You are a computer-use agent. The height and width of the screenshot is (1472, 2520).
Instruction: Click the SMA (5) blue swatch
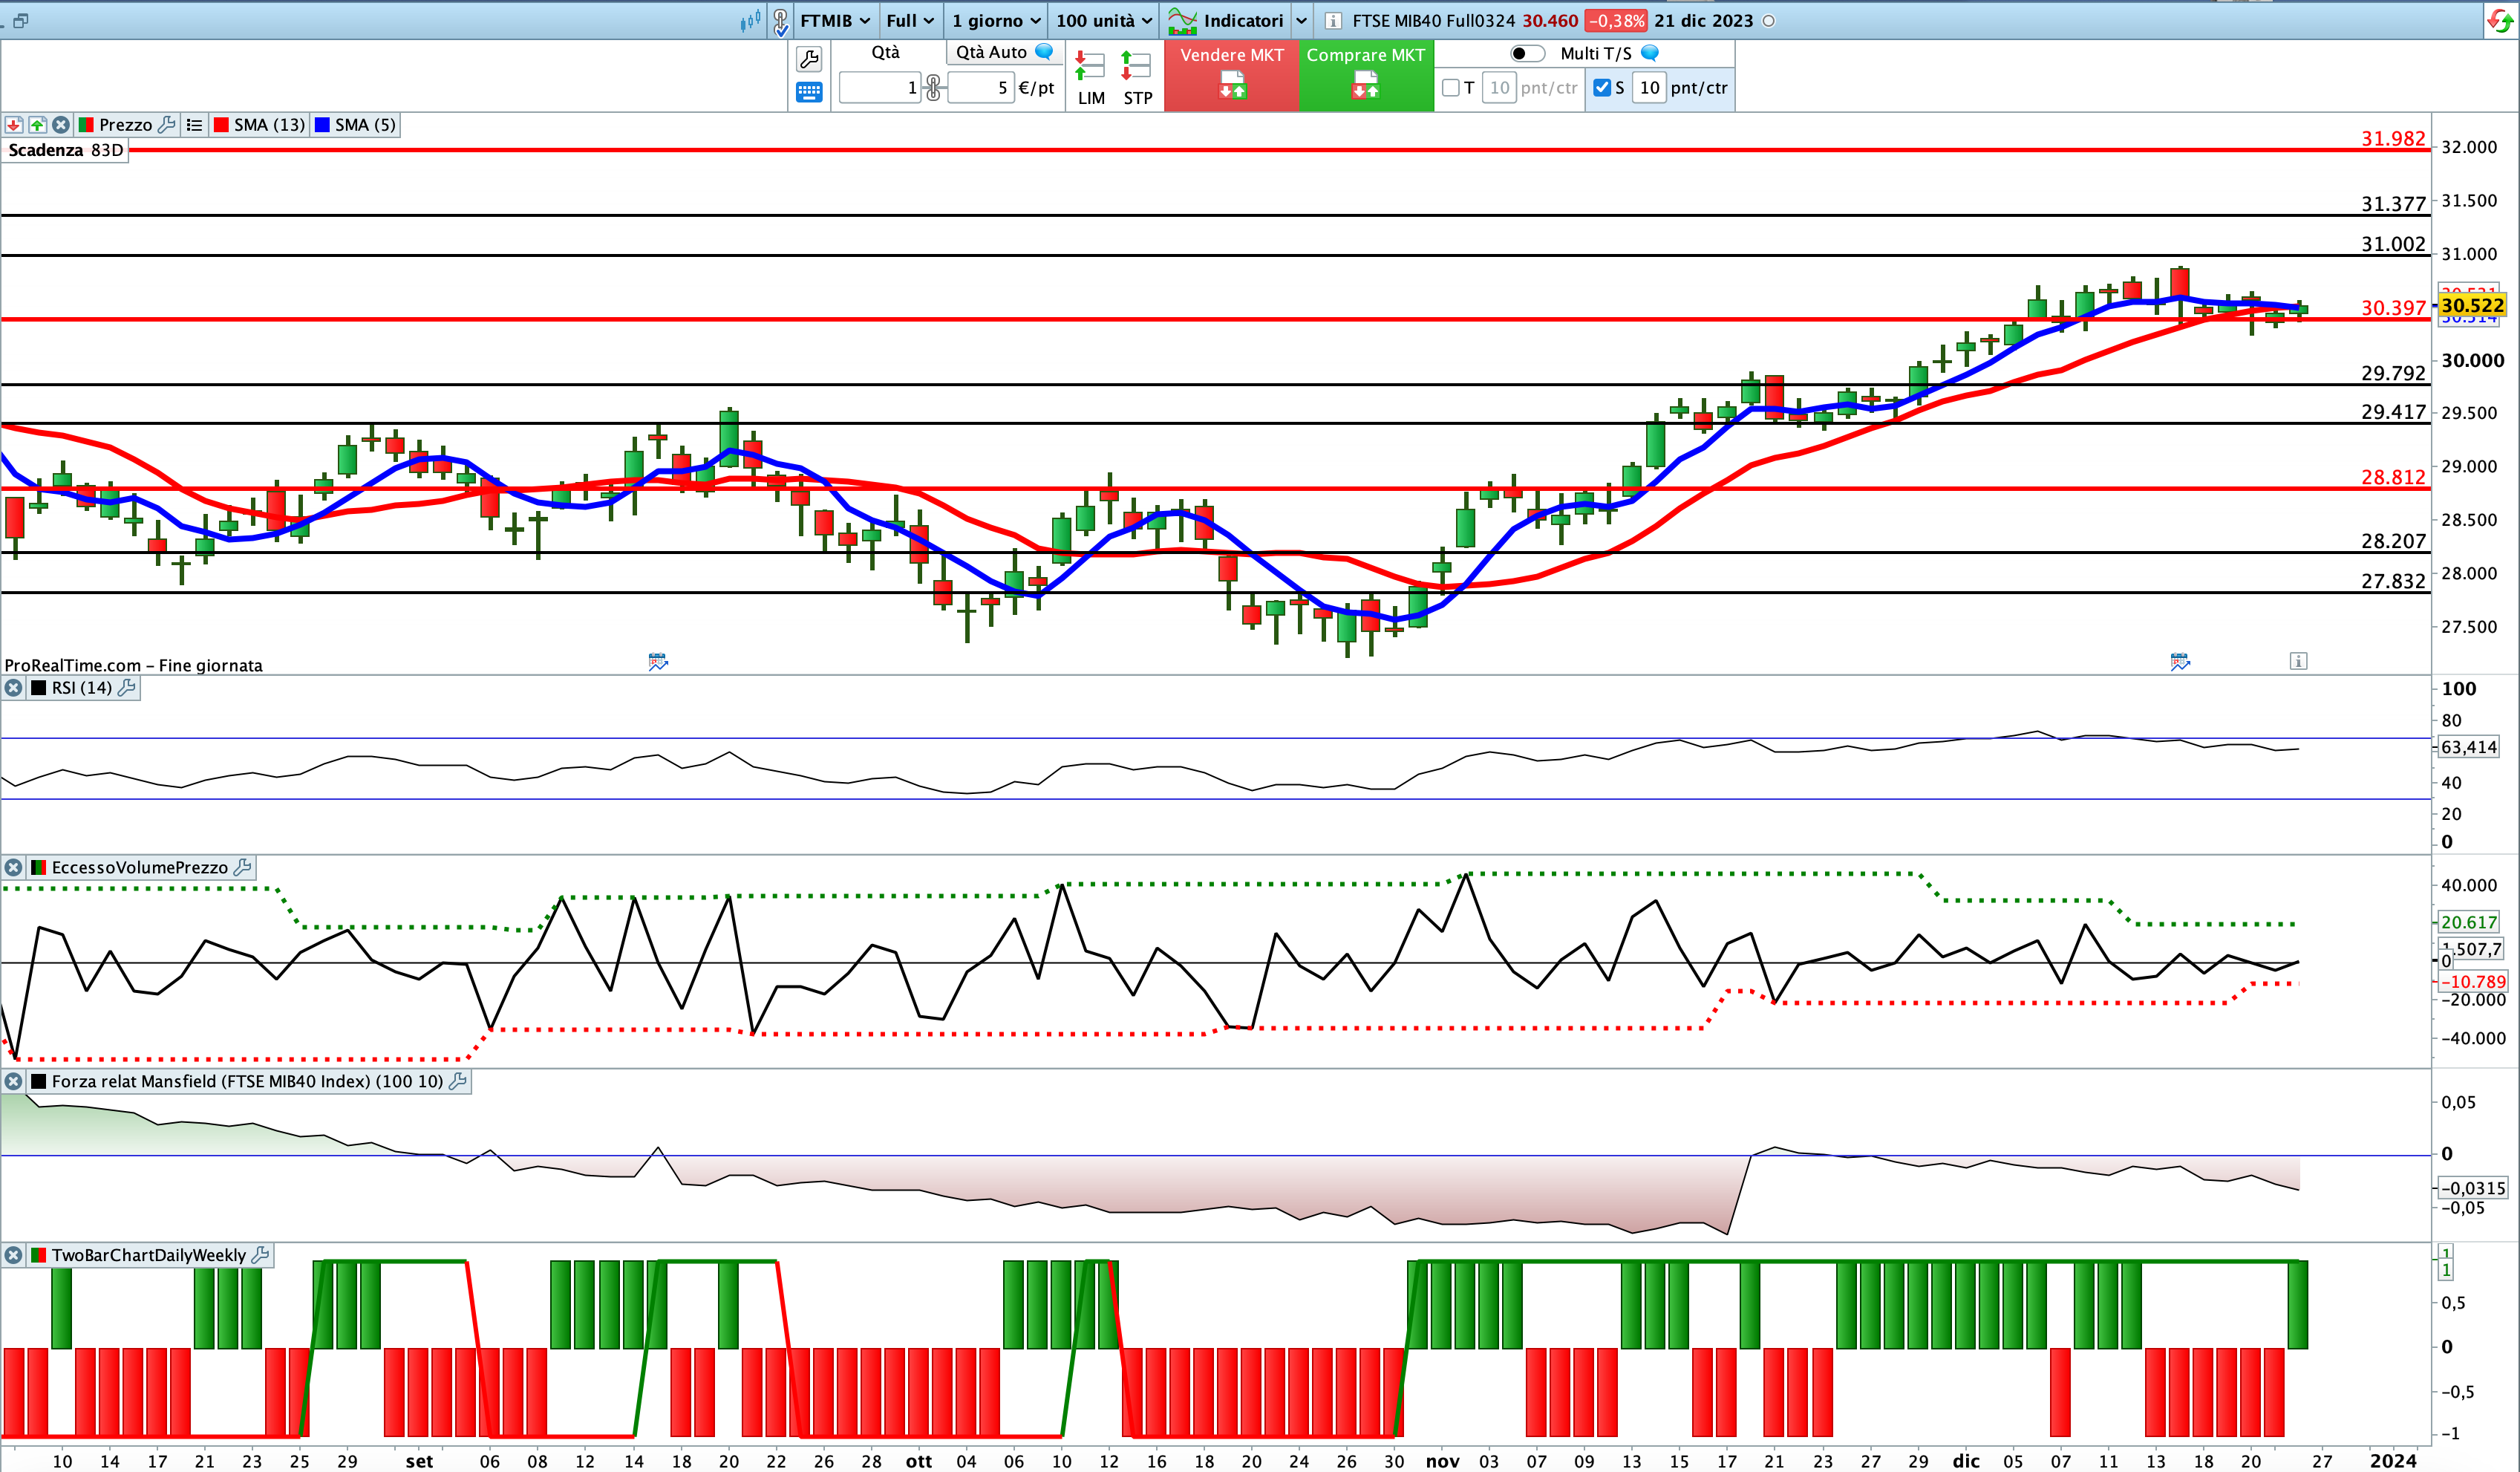[x=322, y=125]
